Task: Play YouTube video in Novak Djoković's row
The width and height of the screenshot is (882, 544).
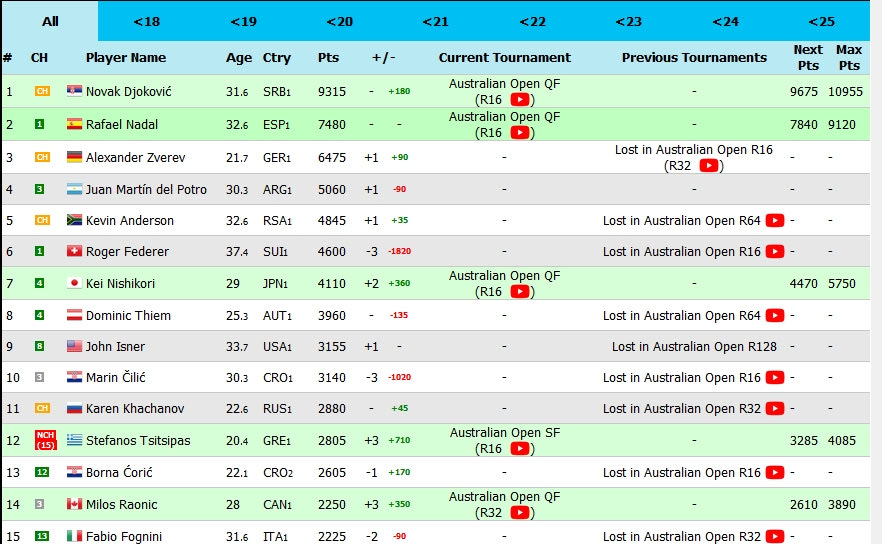Action: coord(520,100)
